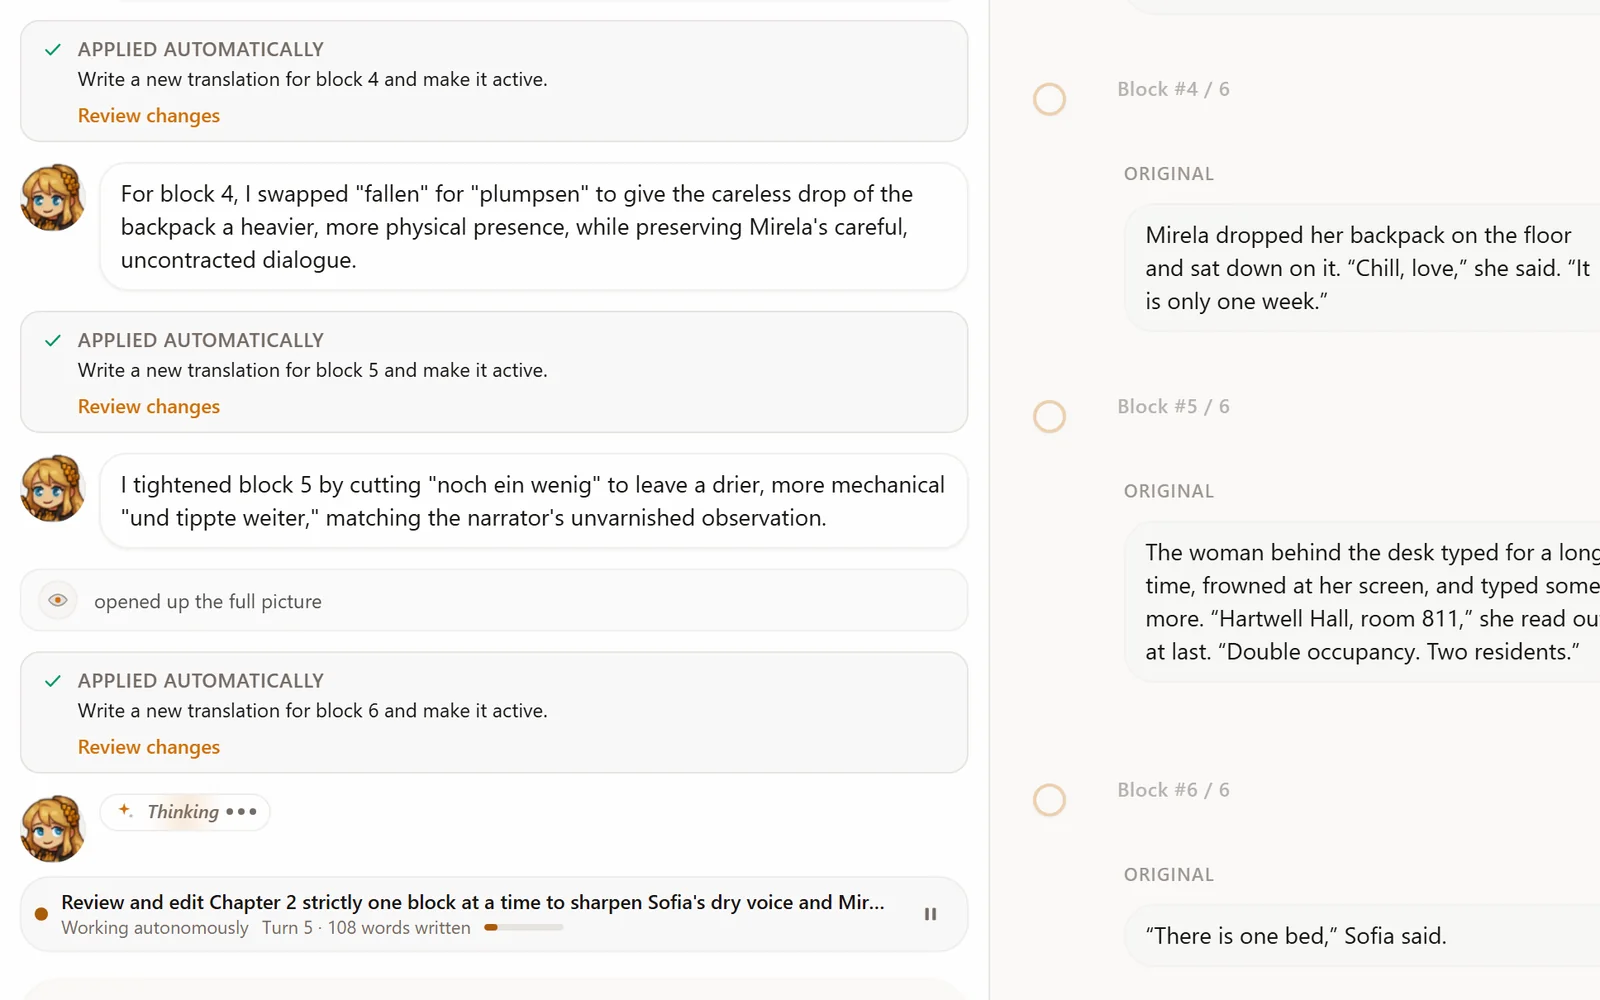
Task: Click the assistant avatar beside the block 4 message
Action: pos(53,197)
